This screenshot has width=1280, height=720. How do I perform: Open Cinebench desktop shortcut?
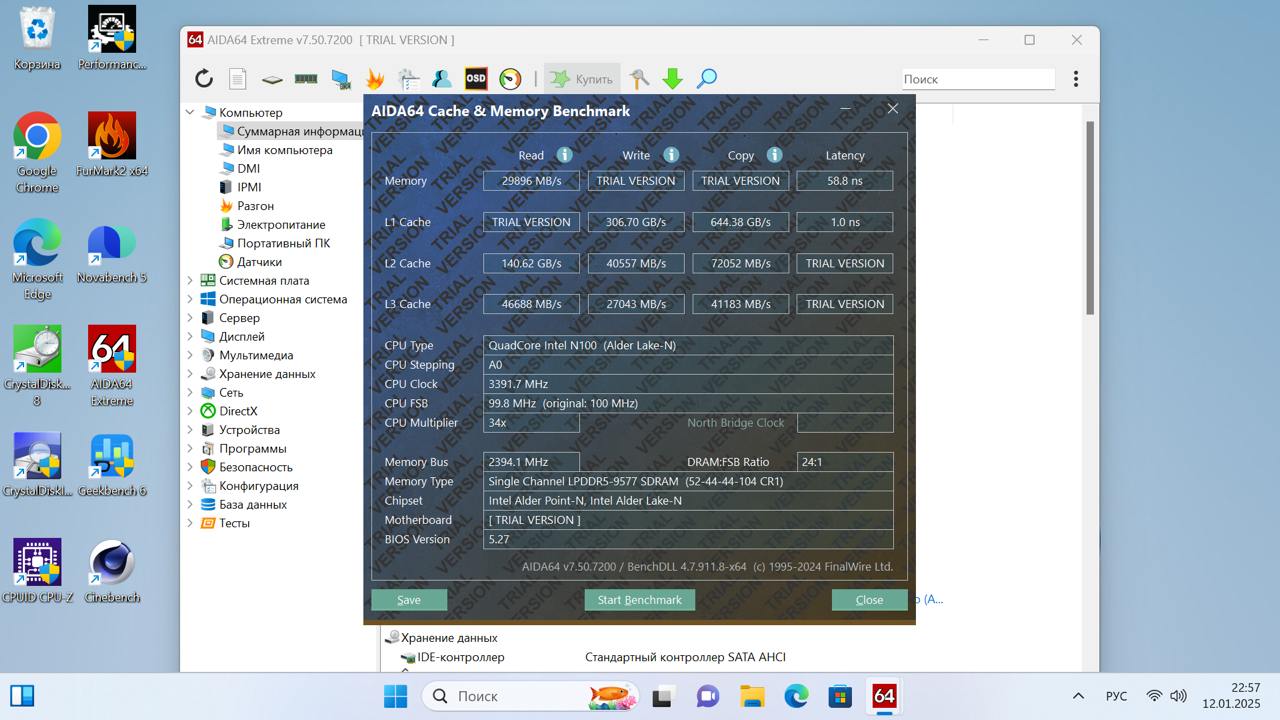[112, 571]
